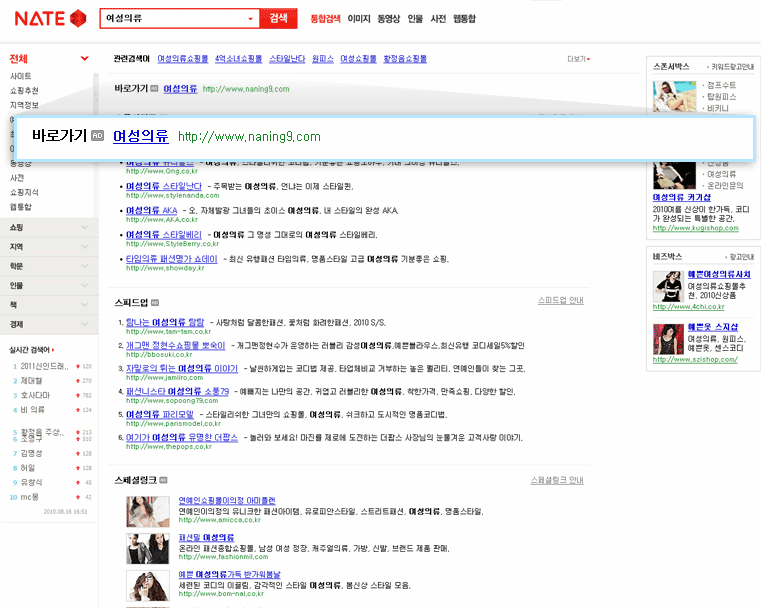
Task: Click the 4chi.co.kr ad thumbnail
Action: 668,286
